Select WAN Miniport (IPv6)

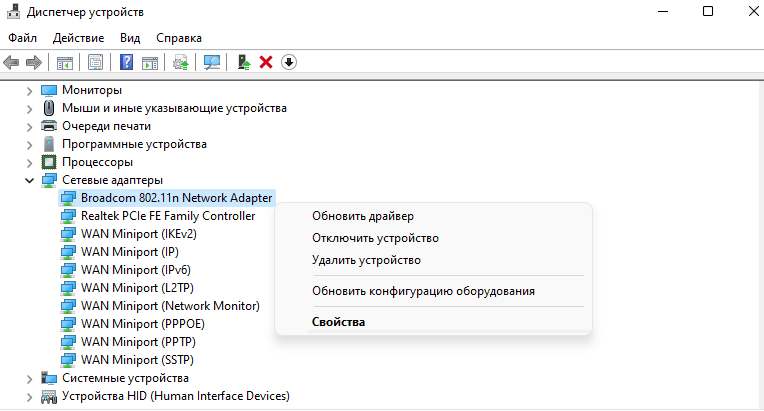tap(136, 270)
